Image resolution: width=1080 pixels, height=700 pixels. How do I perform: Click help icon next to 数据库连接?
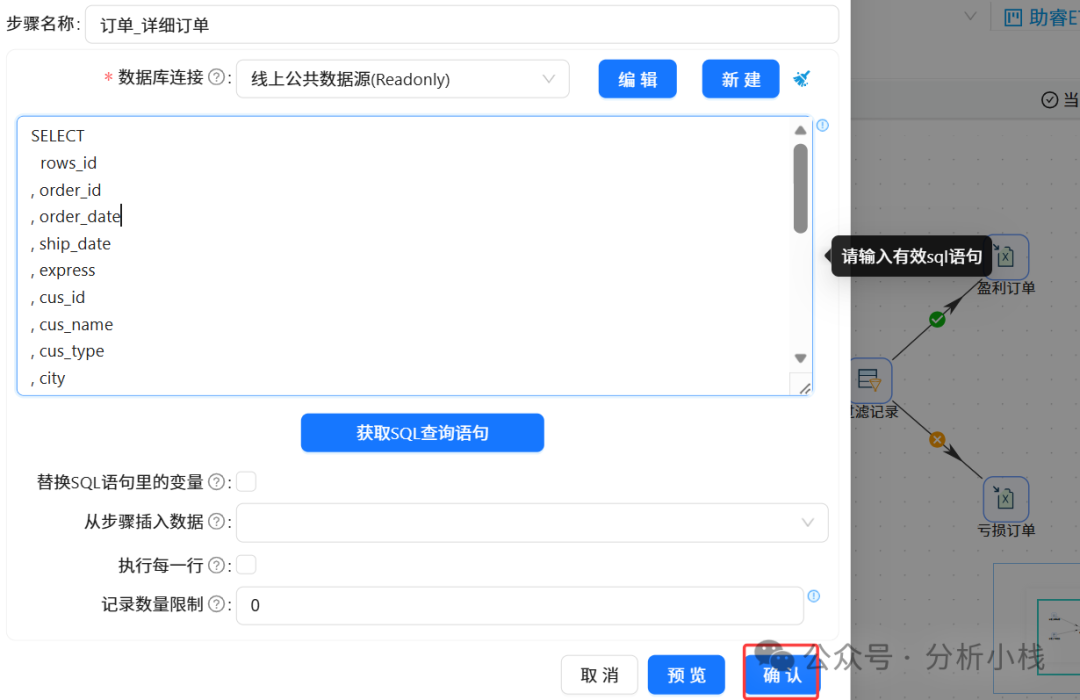point(216,77)
